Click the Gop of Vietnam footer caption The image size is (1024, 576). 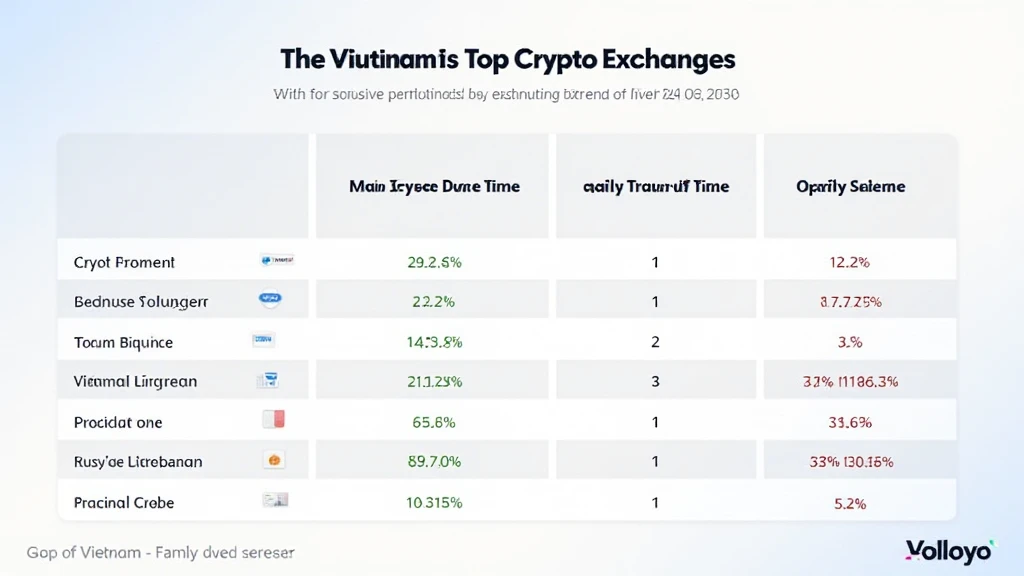[x=160, y=552]
